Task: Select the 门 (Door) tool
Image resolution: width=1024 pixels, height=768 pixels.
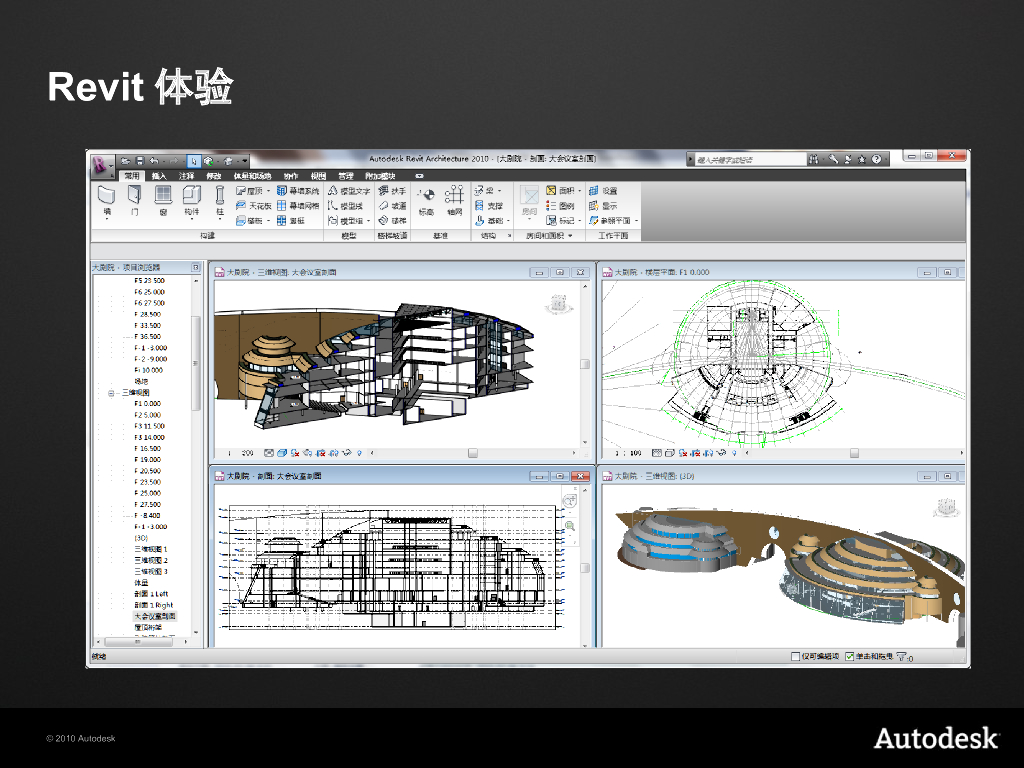Action: click(x=135, y=198)
